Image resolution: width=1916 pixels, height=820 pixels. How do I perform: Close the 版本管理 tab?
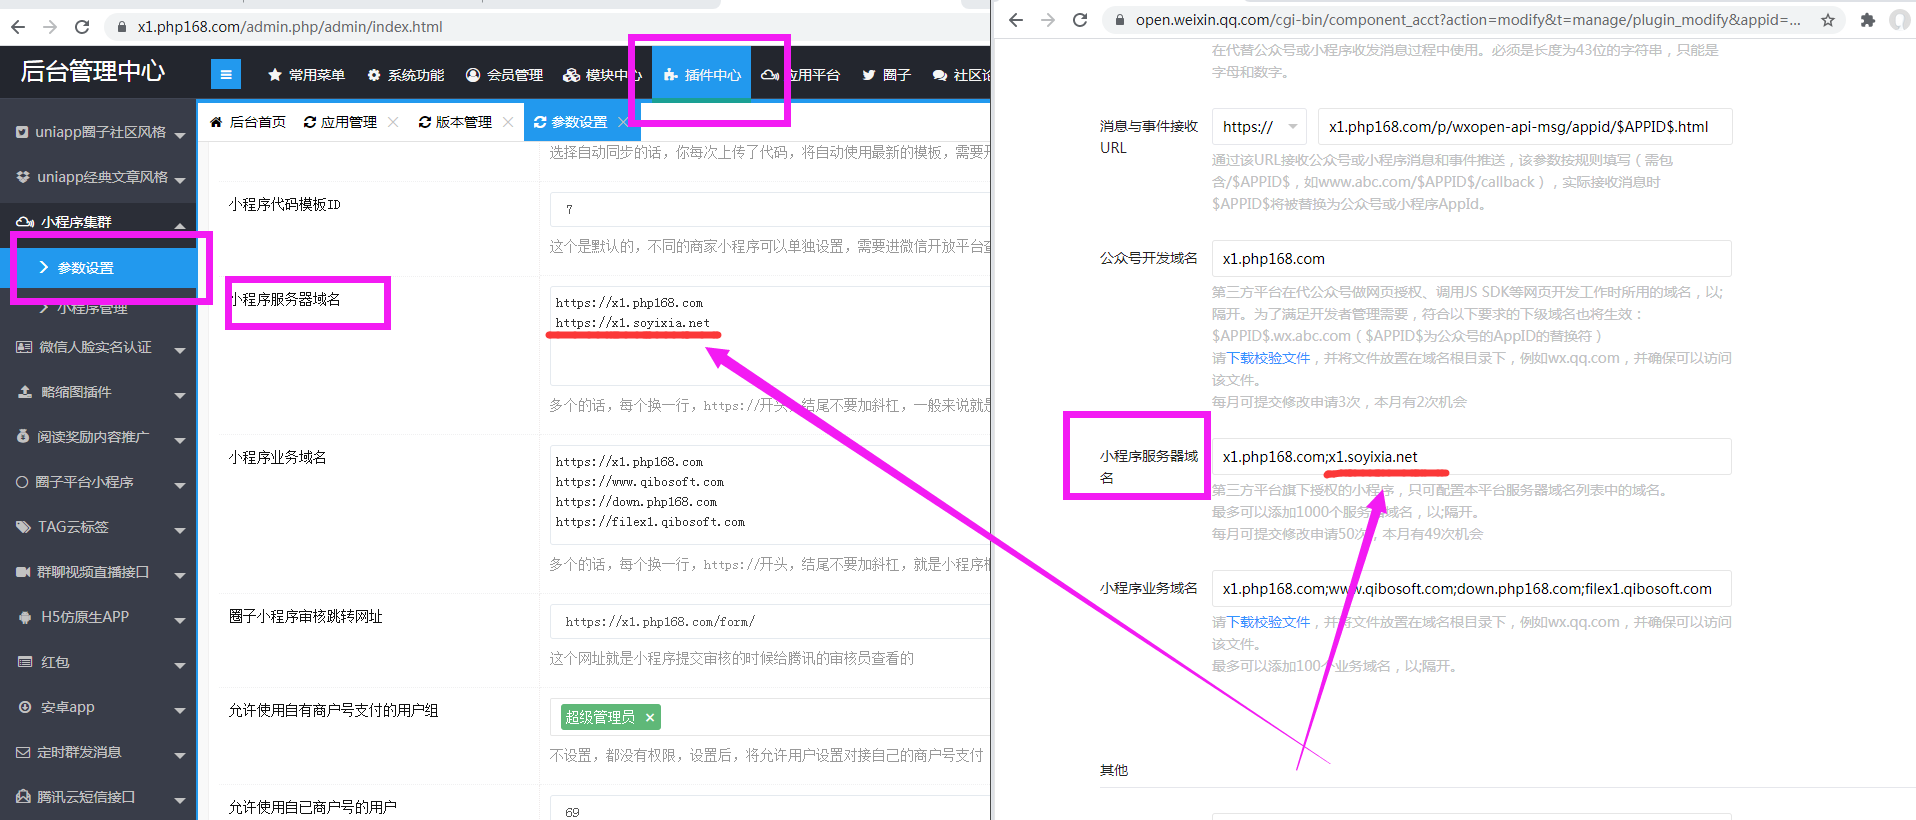(508, 122)
